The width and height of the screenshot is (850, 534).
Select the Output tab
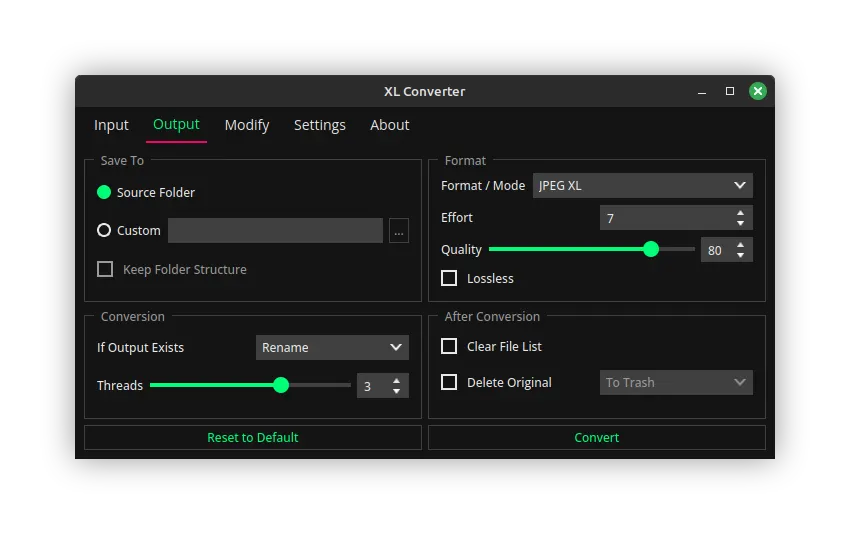pos(176,125)
